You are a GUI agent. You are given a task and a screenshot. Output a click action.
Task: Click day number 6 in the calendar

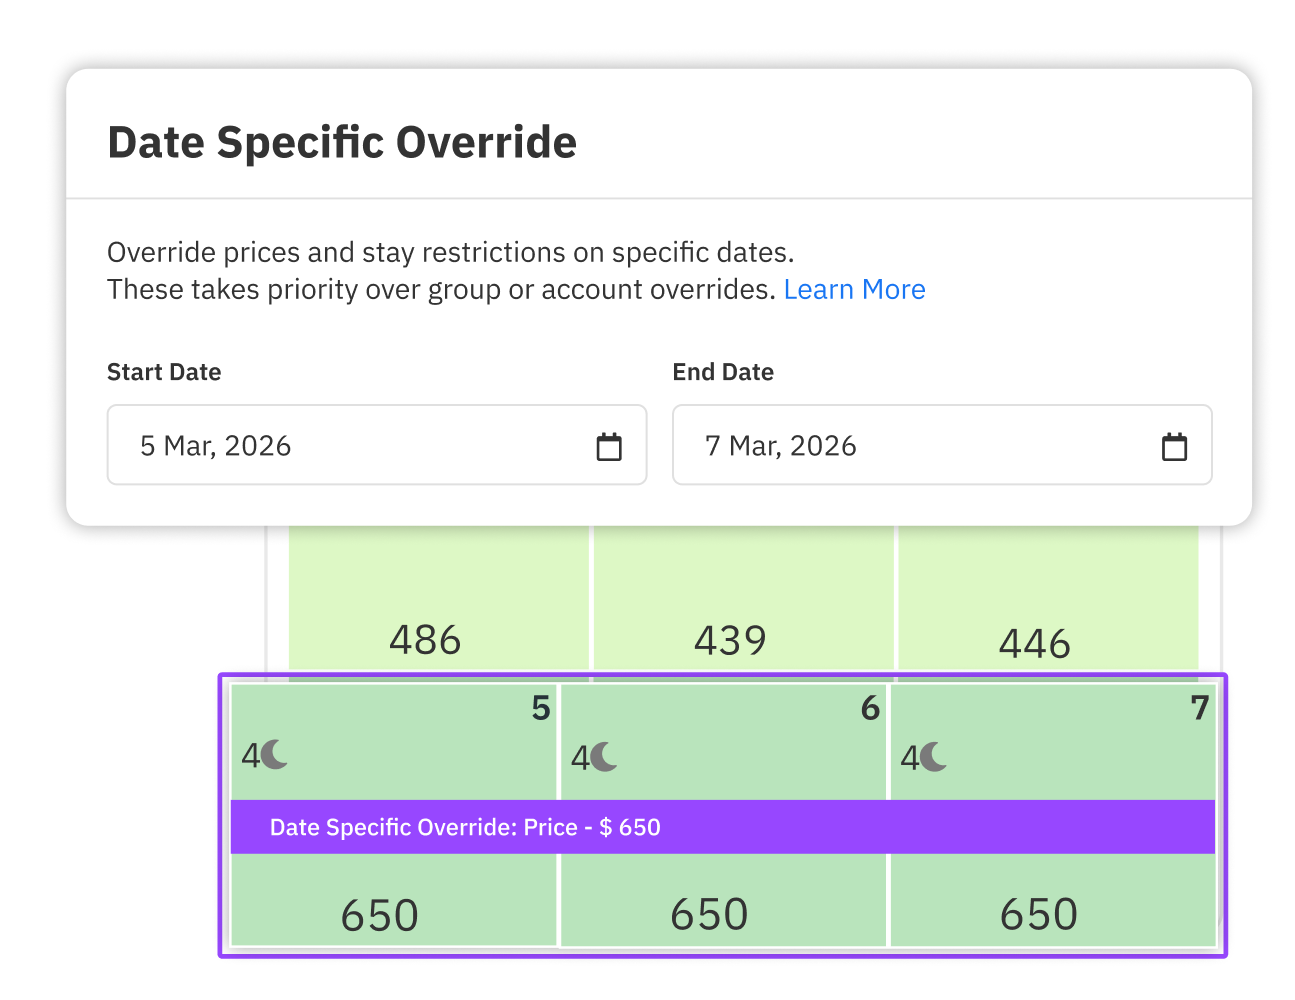click(x=870, y=708)
